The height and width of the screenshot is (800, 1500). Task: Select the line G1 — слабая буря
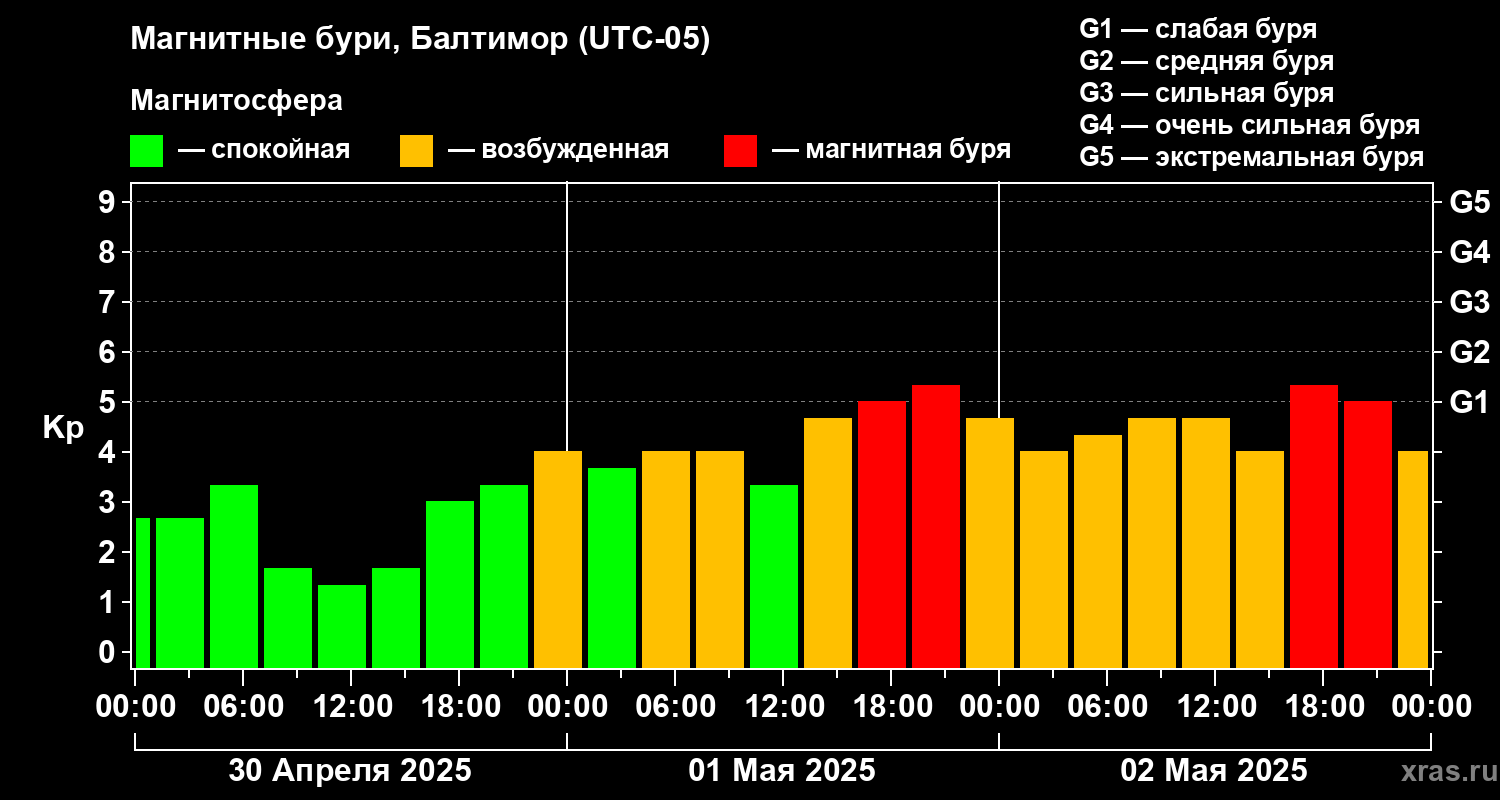(x=1198, y=28)
